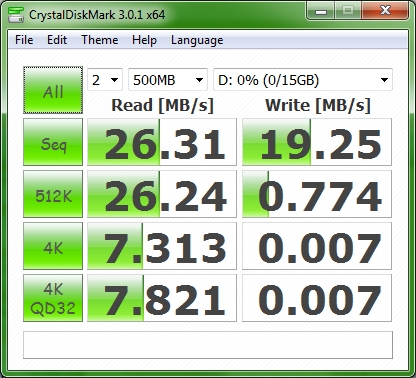
Task: Click the 4K QD32 write value 0.007
Action: pyautogui.click(x=317, y=298)
